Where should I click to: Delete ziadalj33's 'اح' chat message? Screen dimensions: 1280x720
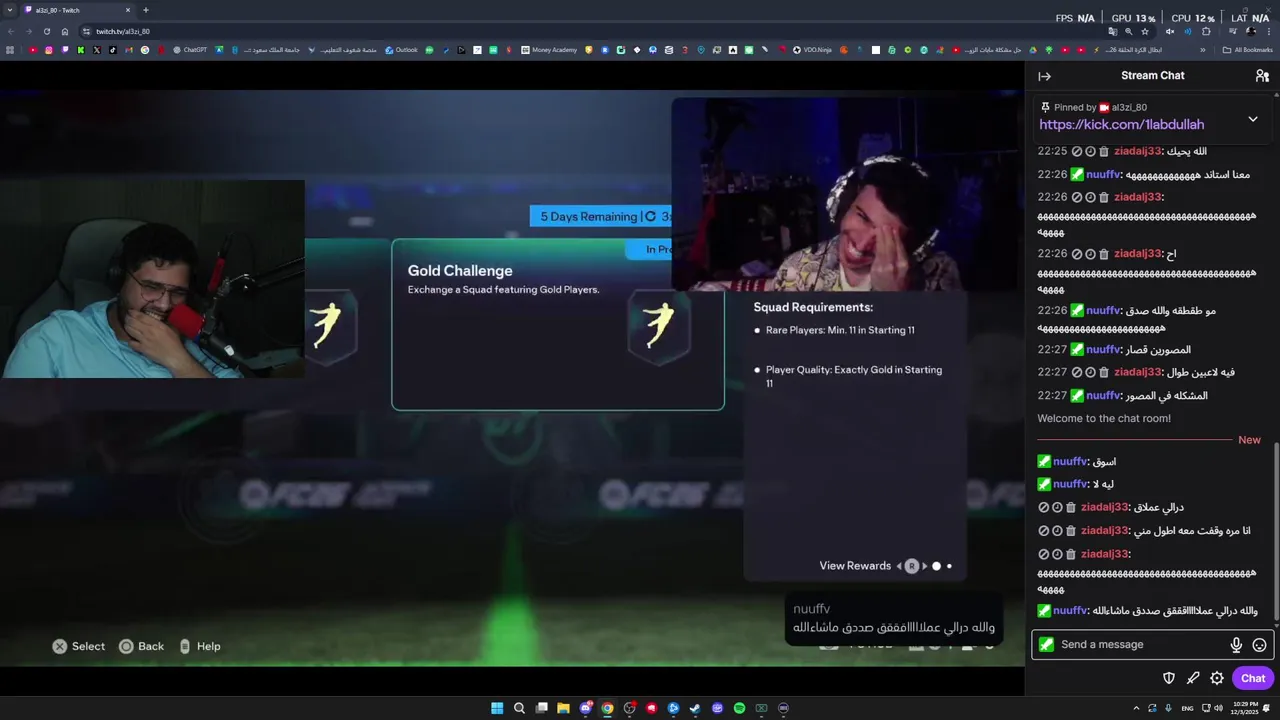pos(1104,254)
